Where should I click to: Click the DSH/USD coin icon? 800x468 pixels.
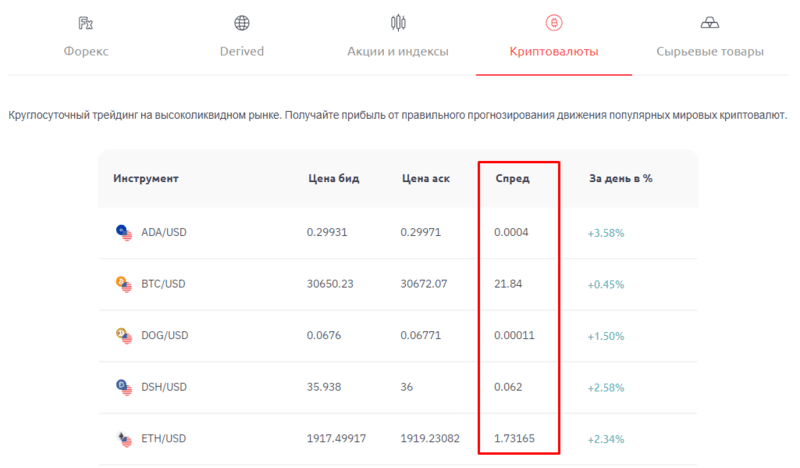(x=123, y=387)
